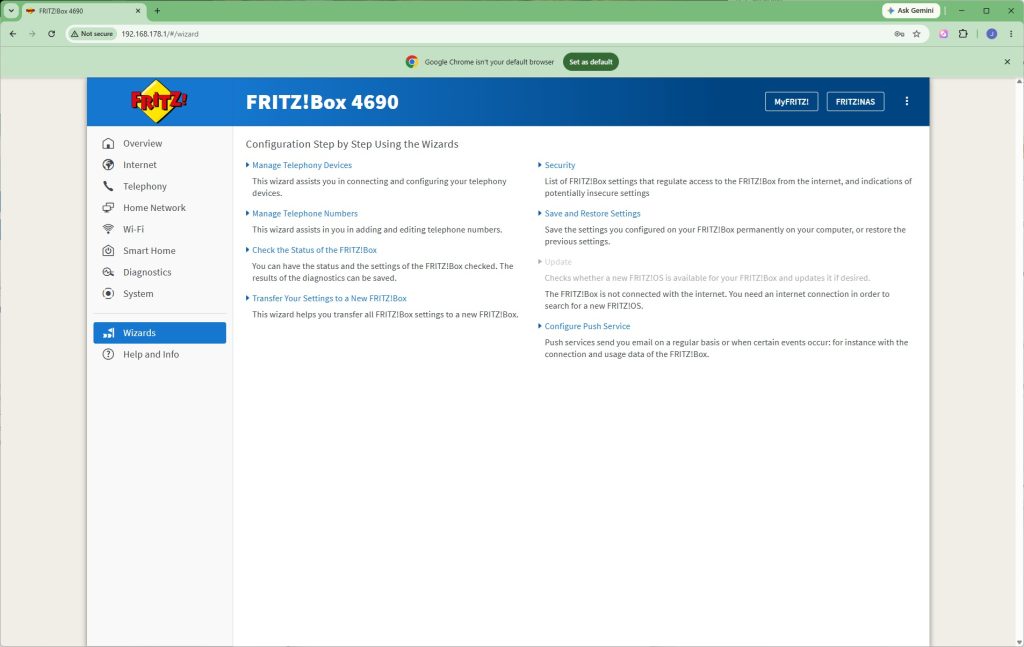Open the Overview menu item
1024x647 pixels.
[x=159, y=144]
